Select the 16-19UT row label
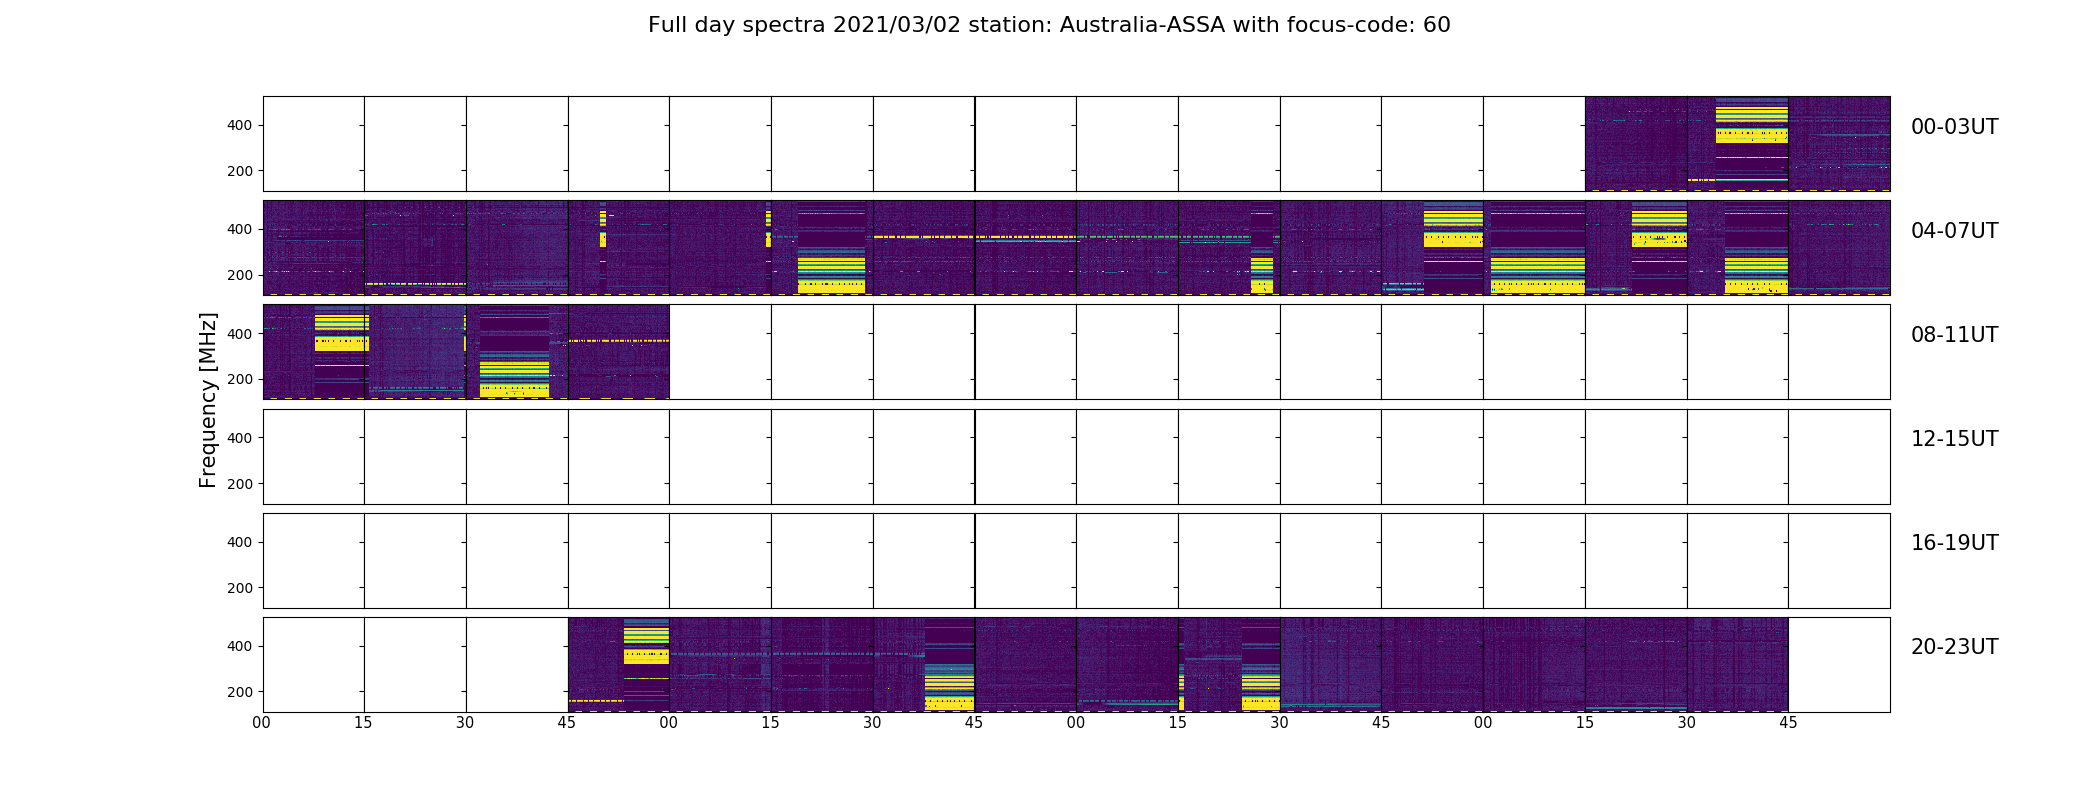This screenshot has height=800, width=2100. [x=1954, y=543]
